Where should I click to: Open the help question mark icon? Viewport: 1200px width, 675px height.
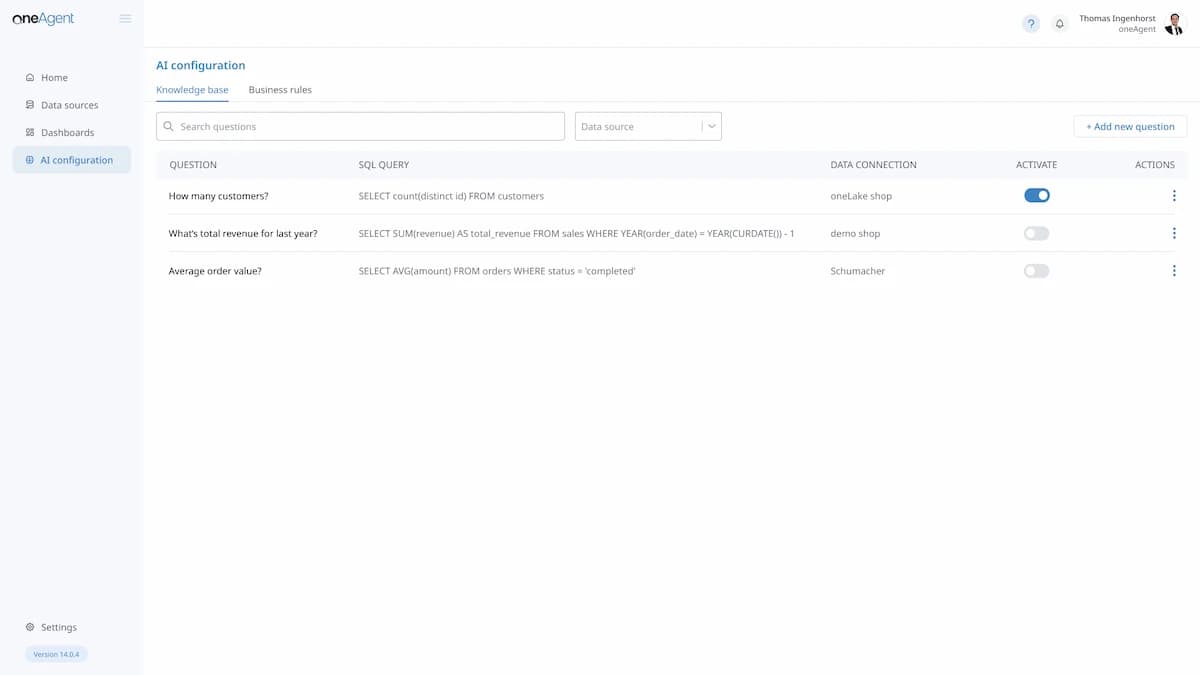1031,24
